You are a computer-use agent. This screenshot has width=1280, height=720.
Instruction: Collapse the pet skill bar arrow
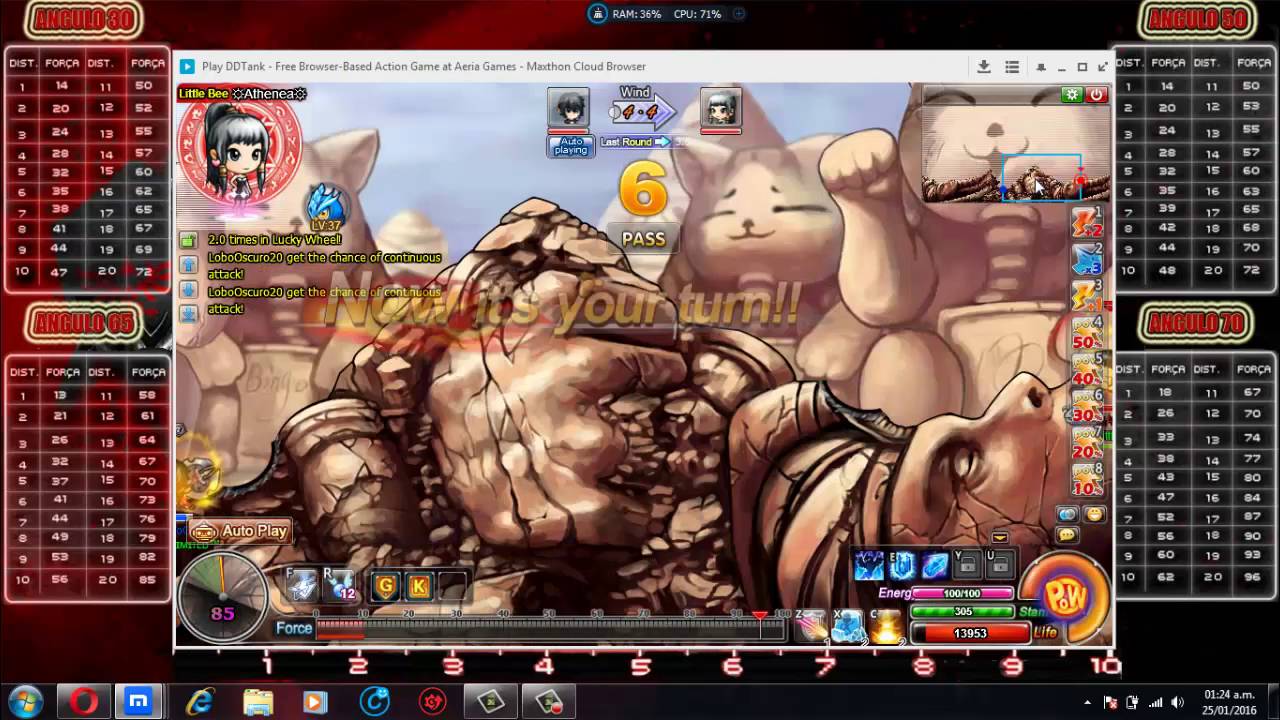pyautogui.click(x=999, y=538)
